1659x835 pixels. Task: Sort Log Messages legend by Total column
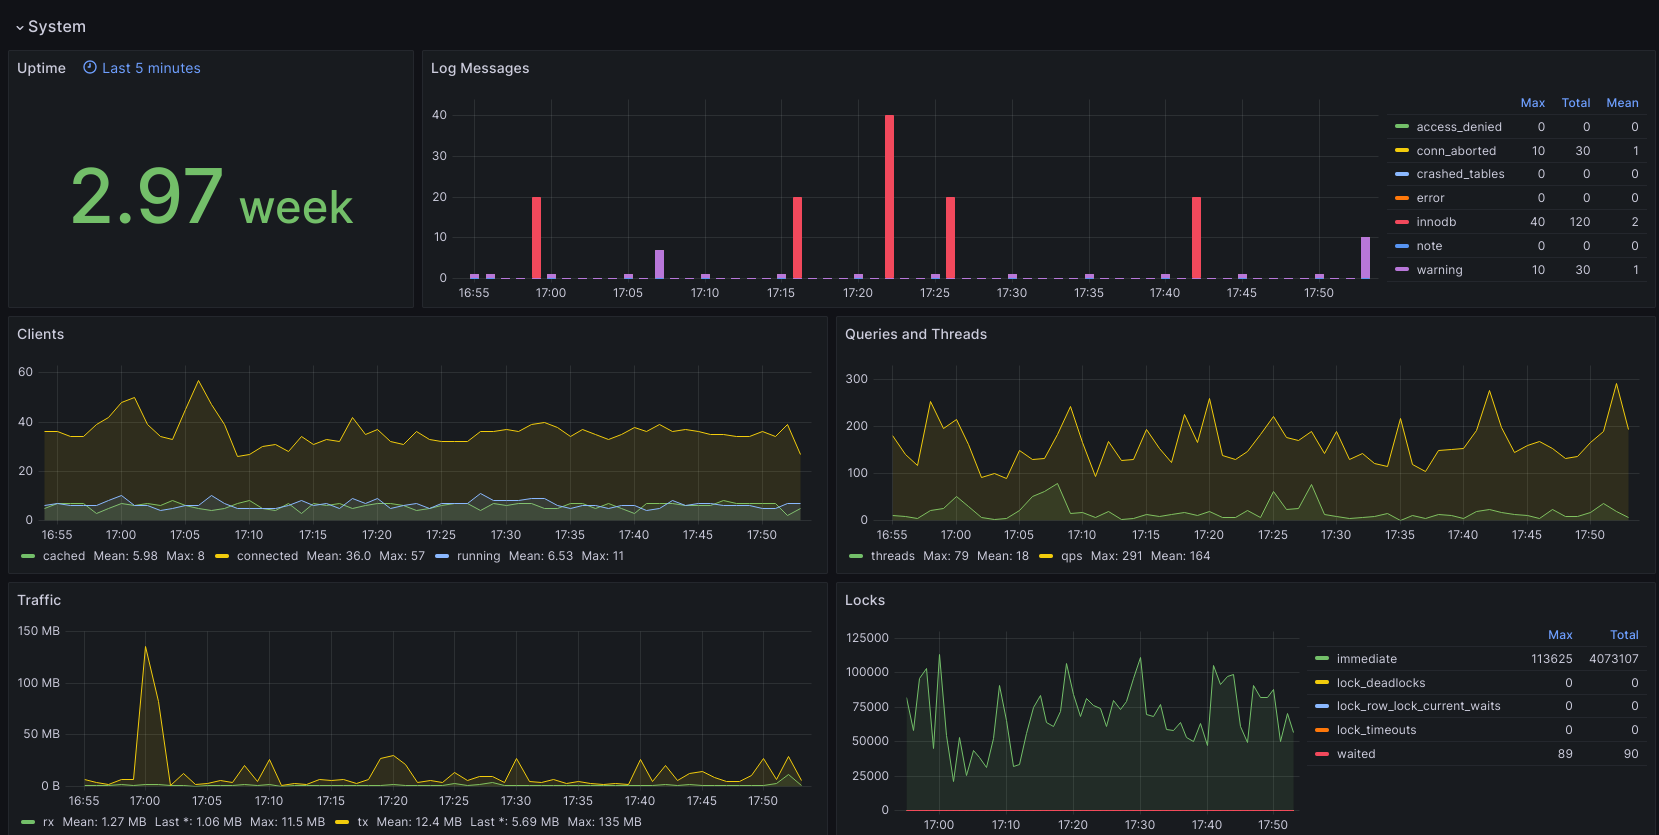pyautogui.click(x=1576, y=103)
